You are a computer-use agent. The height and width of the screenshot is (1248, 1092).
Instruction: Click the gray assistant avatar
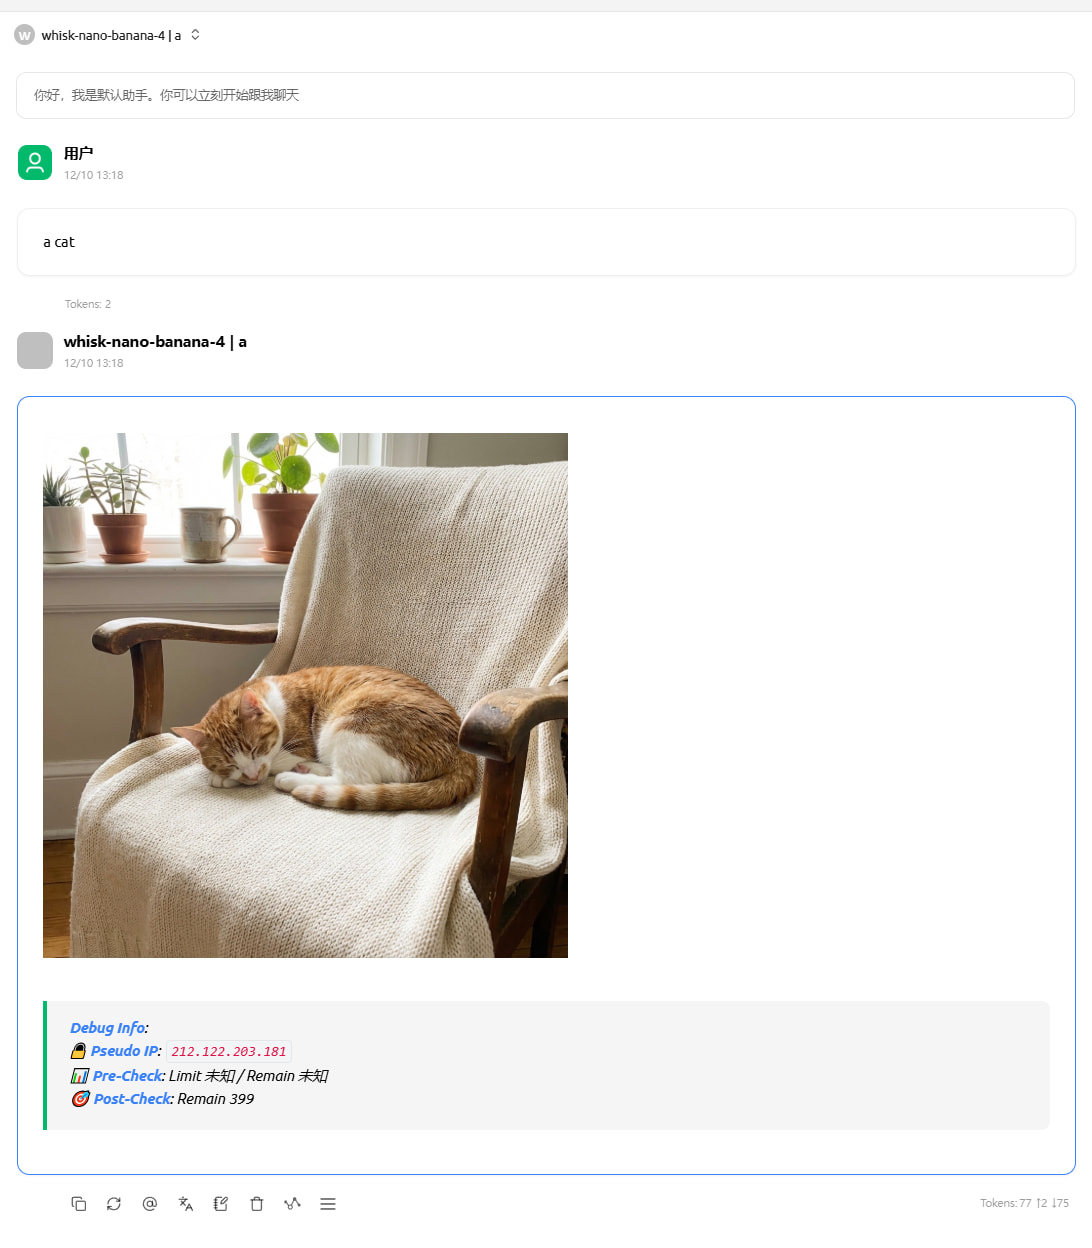[35, 351]
